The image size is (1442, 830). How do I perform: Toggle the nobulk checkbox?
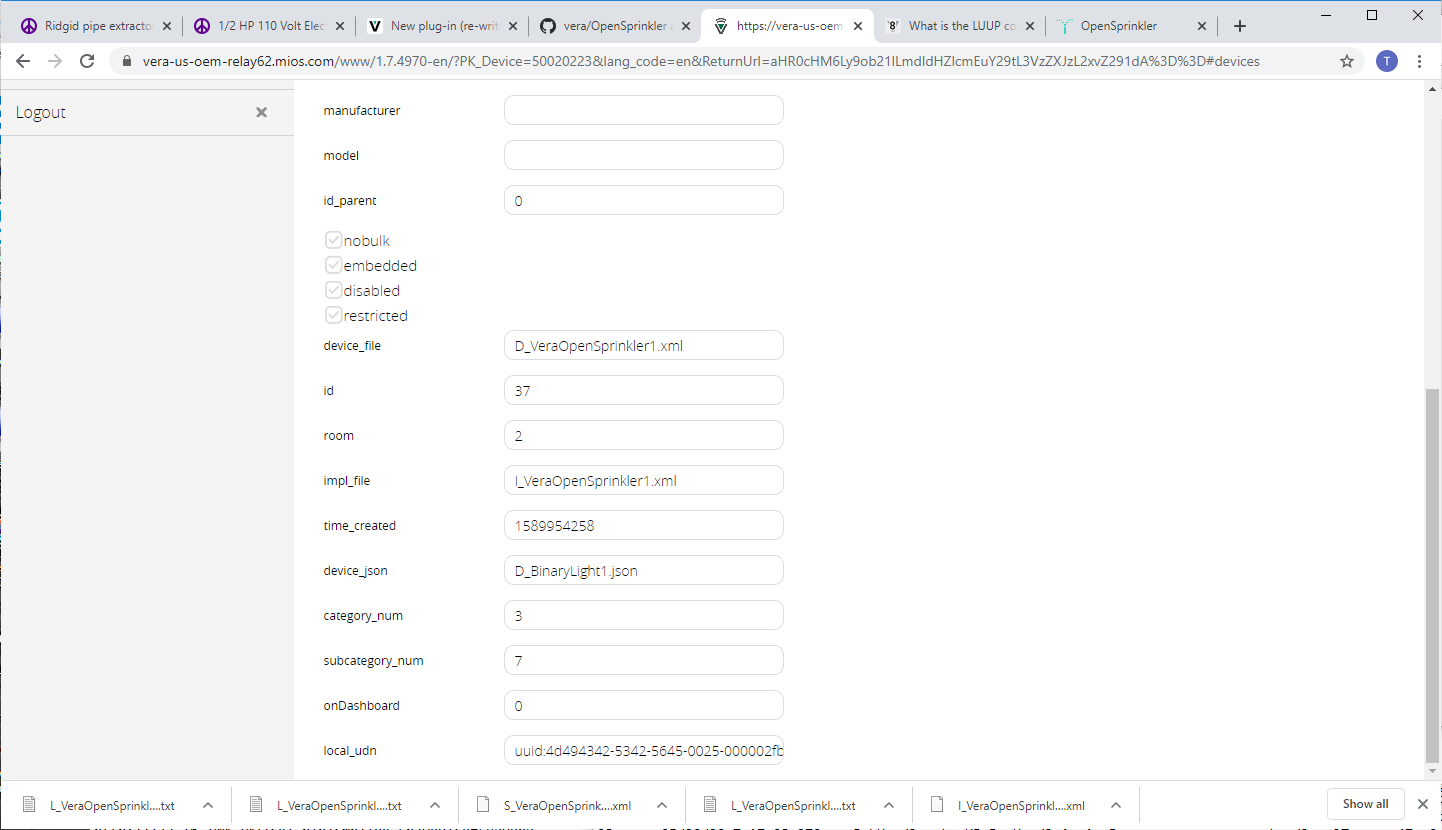pyautogui.click(x=334, y=240)
